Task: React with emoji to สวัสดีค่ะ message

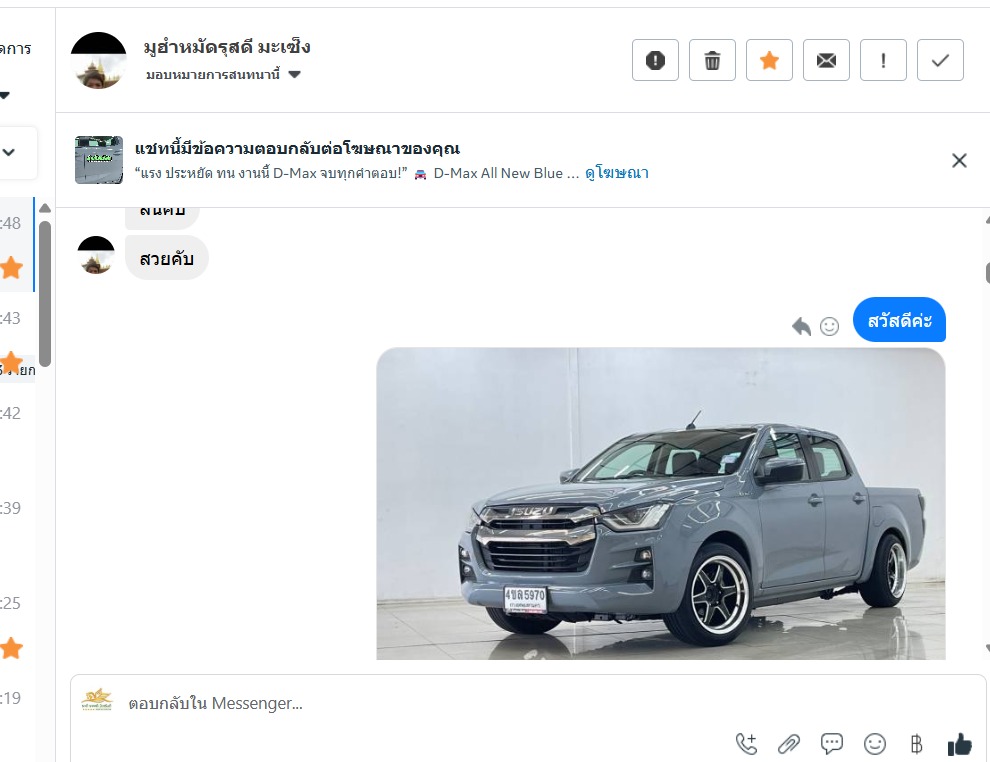Action: point(829,326)
